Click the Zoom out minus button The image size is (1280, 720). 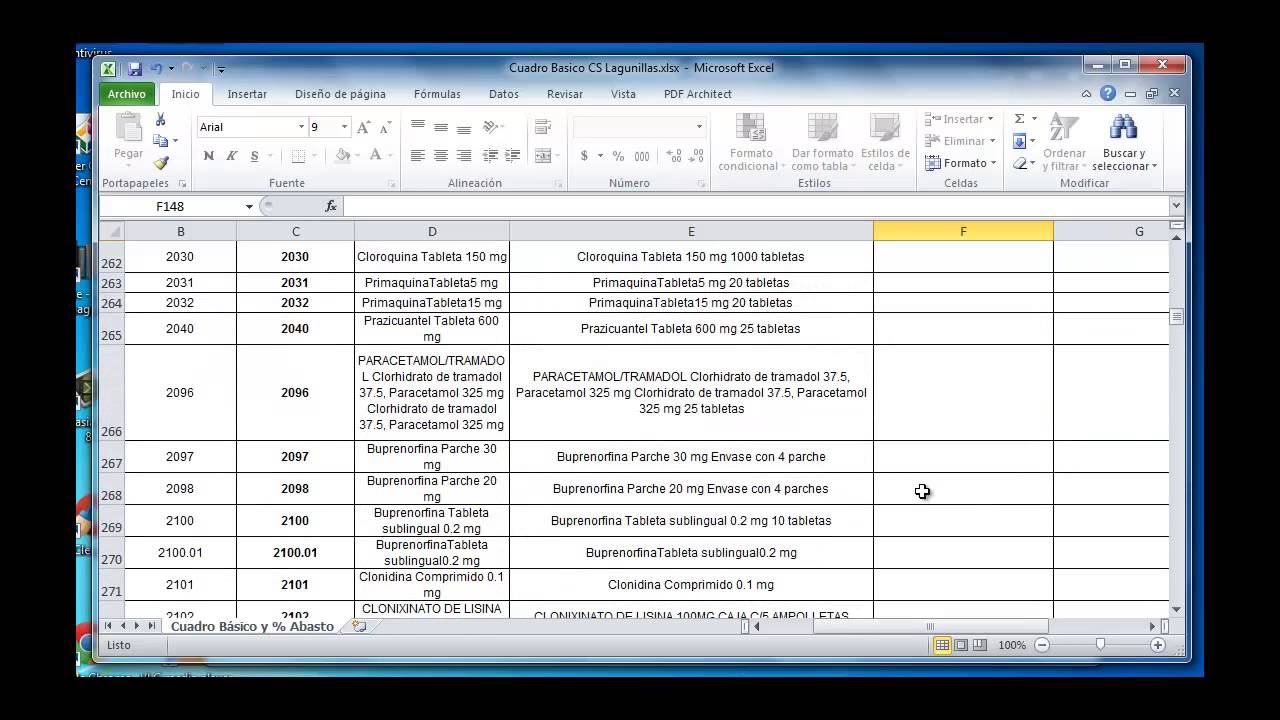tap(1041, 646)
